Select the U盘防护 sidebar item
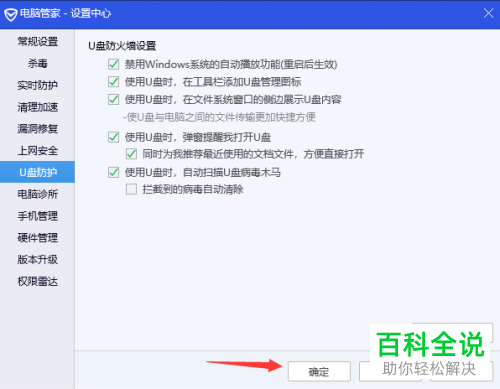This screenshot has width=500, height=389. click(37, 172)
